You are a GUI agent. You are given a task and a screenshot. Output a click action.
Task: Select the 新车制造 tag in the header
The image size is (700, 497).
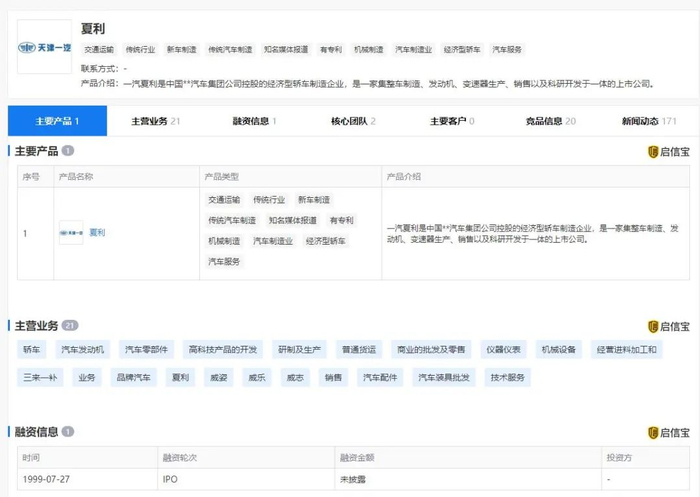point(182,50)
